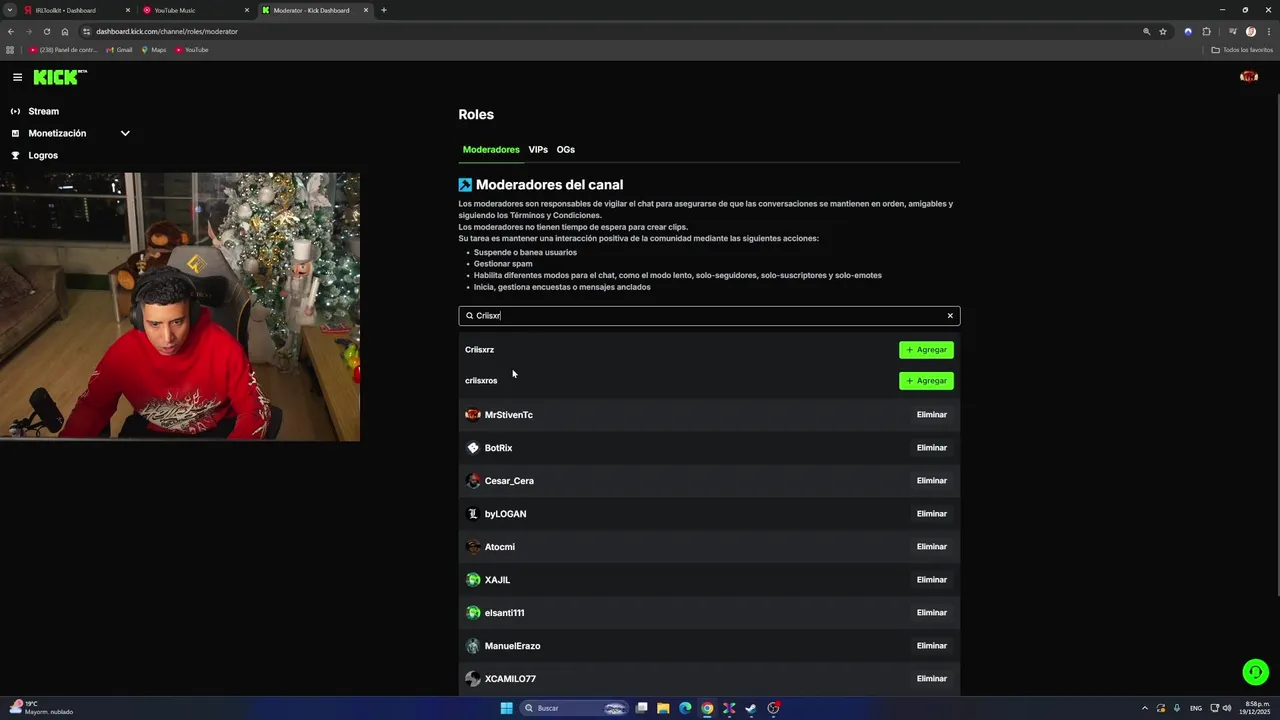The image size is (1280, 720).
Task: Click elsanti111's avatar icon
Action: (473, 613)
